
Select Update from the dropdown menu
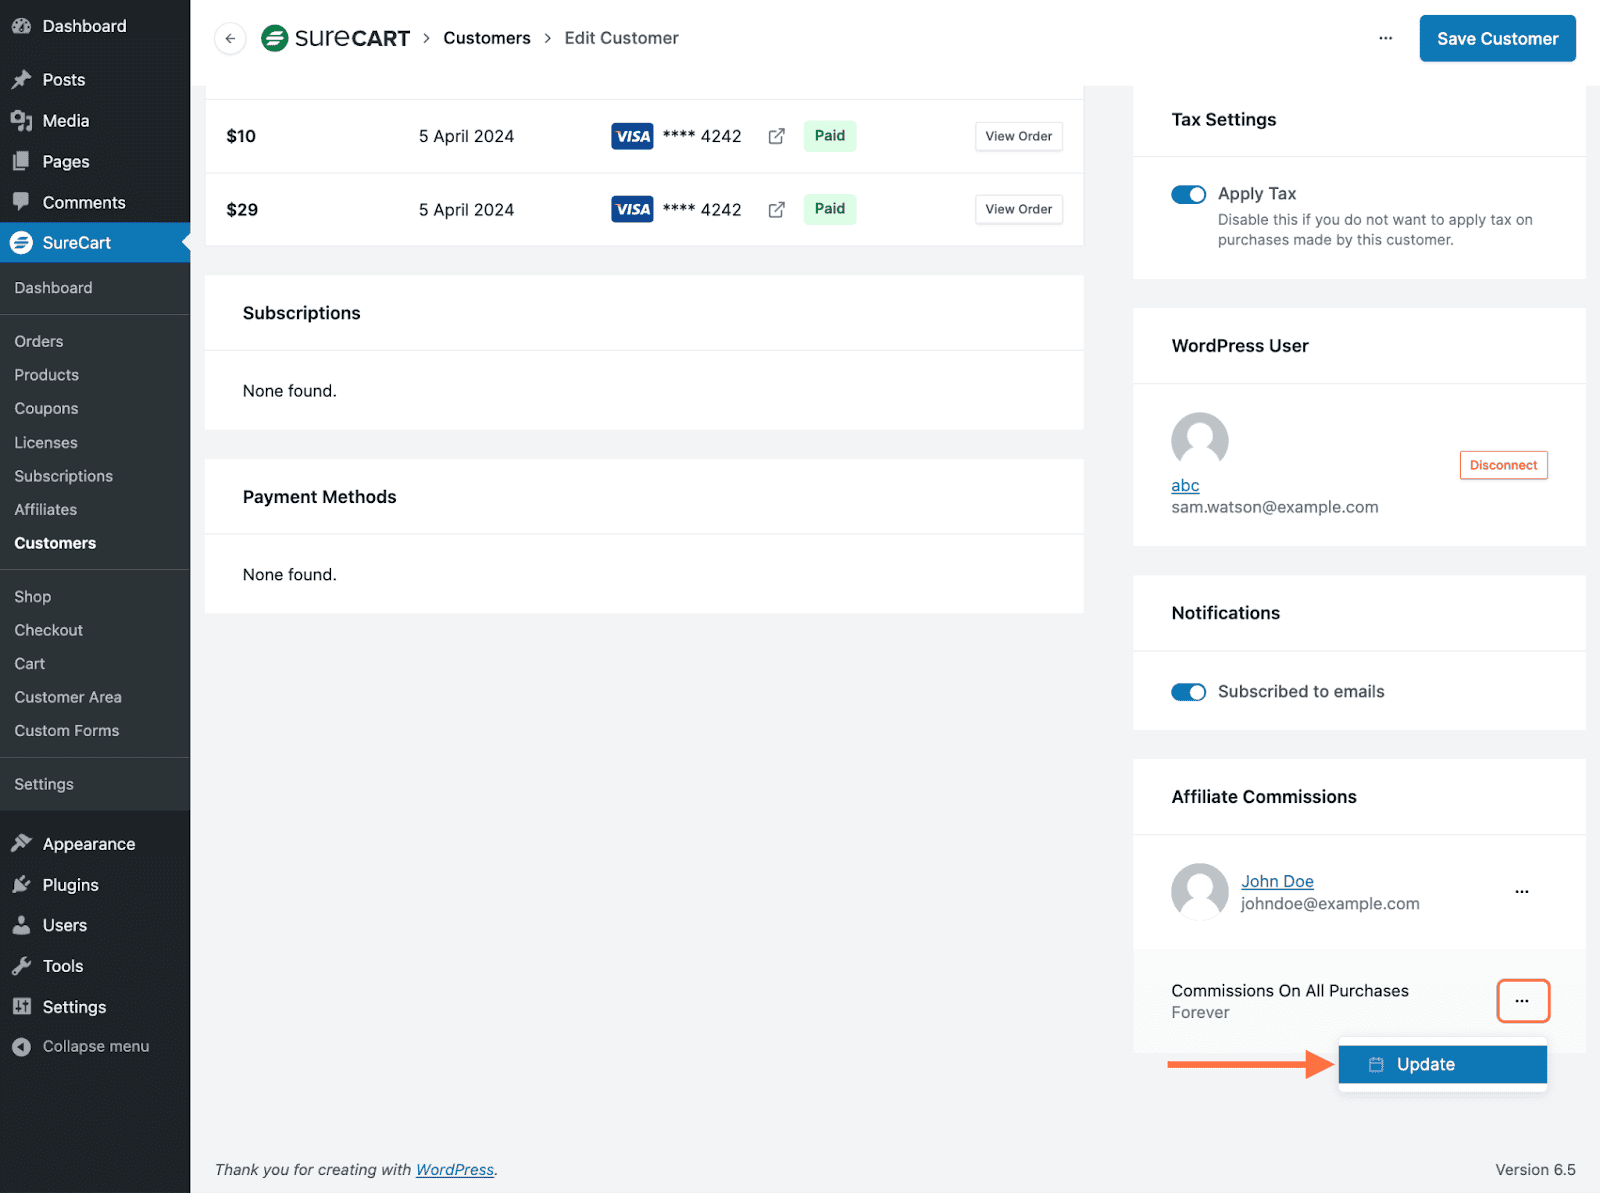click(x=1442, y=1065)
